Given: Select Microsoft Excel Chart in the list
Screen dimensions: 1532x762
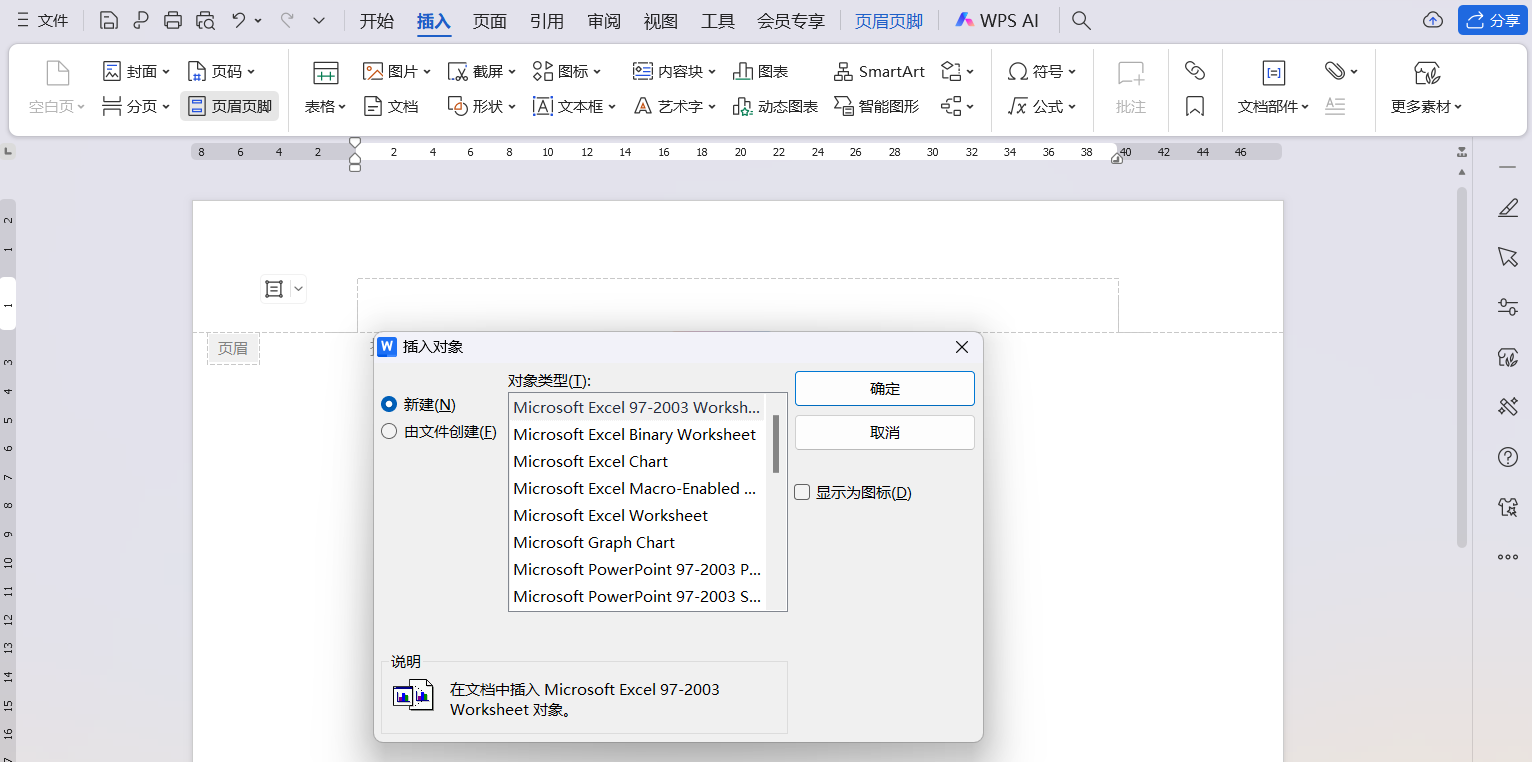Looking at the screenshot, I should (590, 462).
